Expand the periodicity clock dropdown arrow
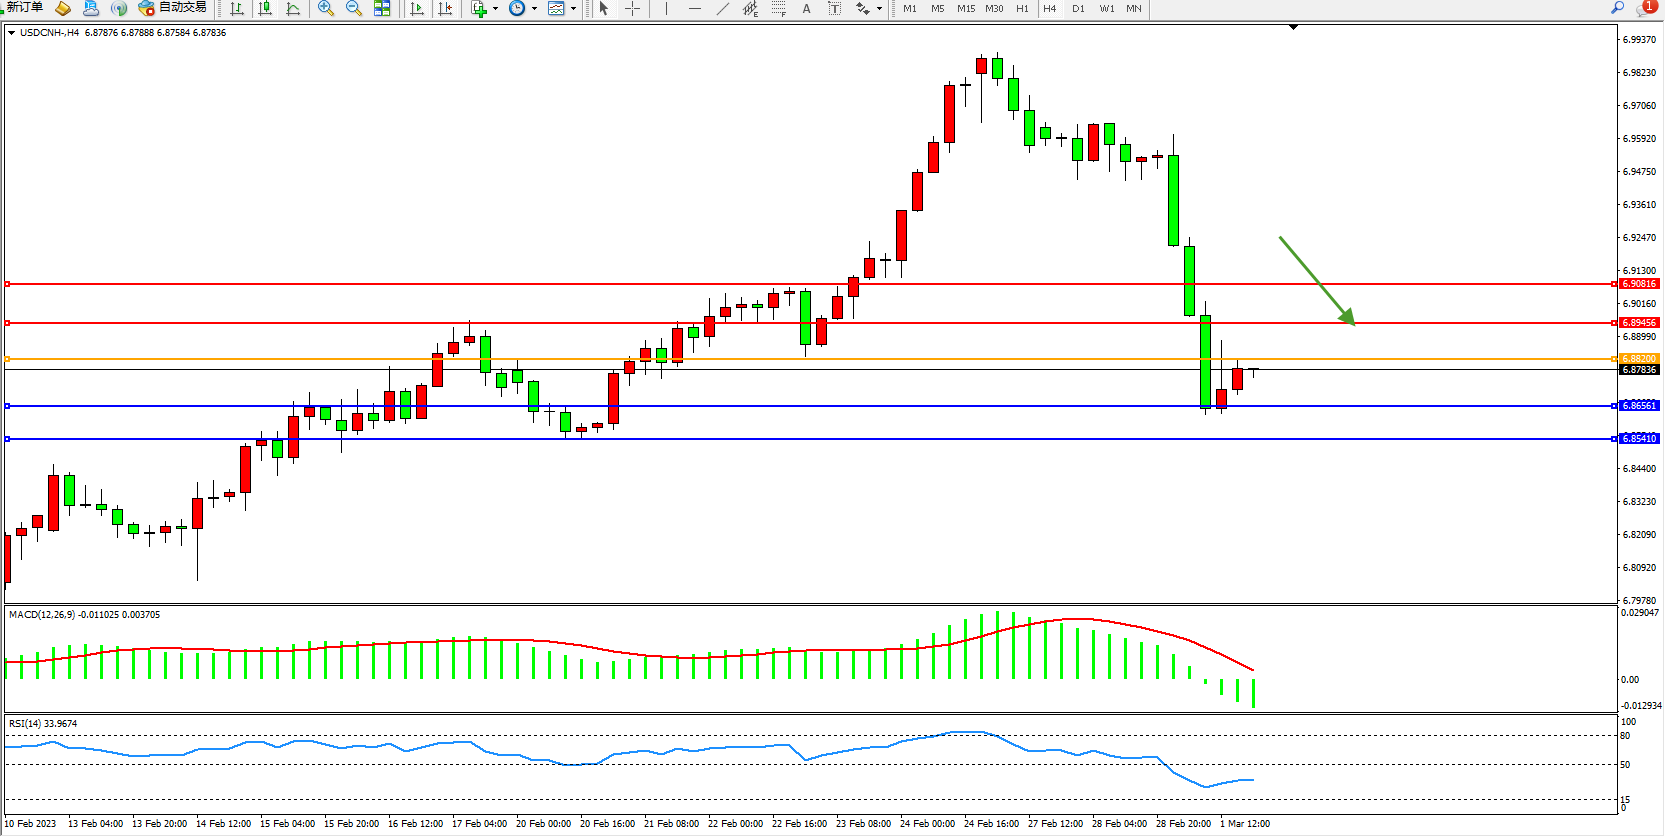 pyautogui.click(x=534, y=9)
